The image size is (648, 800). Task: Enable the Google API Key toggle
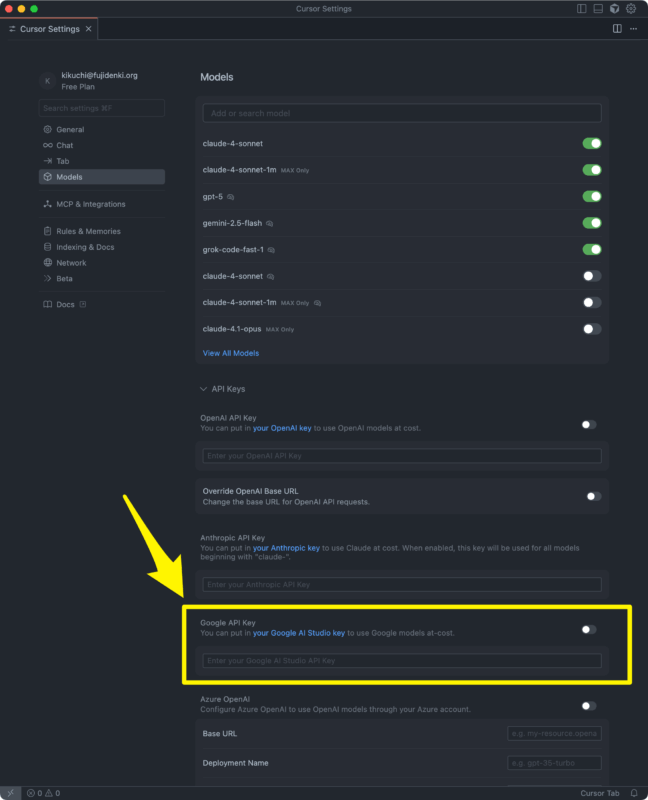[589, 630]
